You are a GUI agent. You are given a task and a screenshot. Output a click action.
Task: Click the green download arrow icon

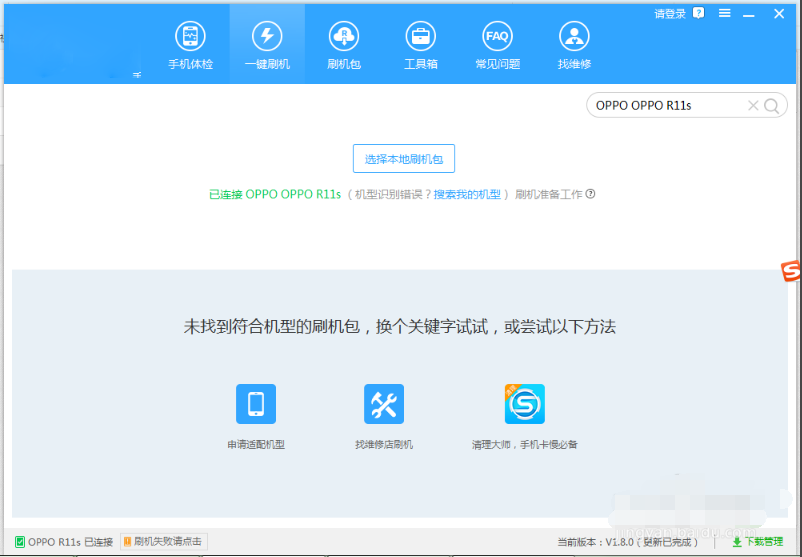(737, 542)
